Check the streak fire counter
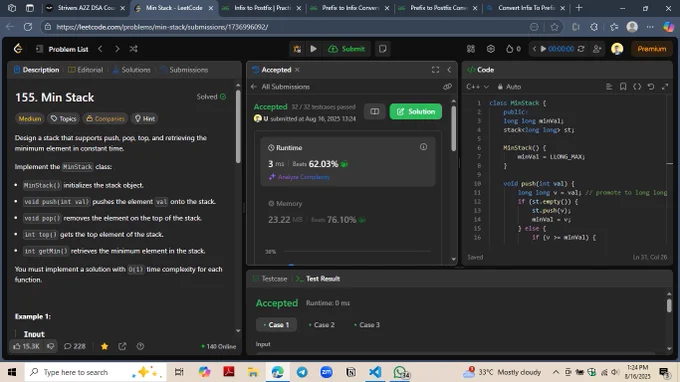The width and height of the screenshot is (680, 382). (513, 49)
